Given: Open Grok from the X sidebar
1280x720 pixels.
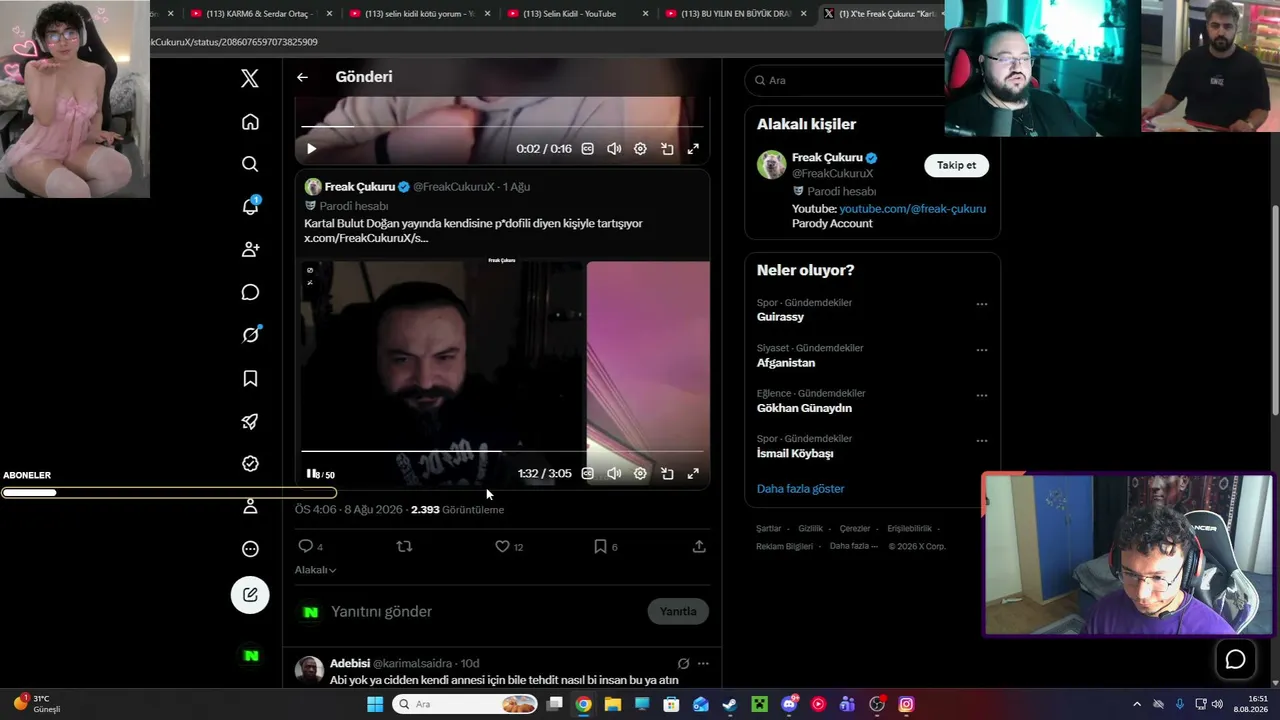Looking at the screenshot, I should (250, 335).
